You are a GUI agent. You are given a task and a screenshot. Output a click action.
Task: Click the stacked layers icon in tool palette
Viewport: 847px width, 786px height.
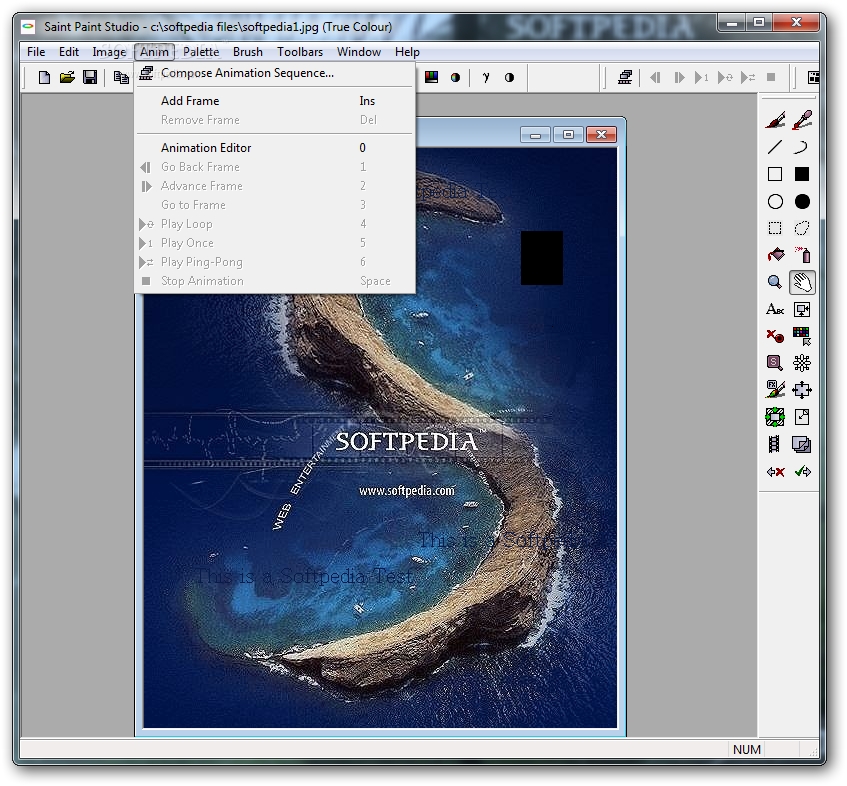(x=802, y=444)
